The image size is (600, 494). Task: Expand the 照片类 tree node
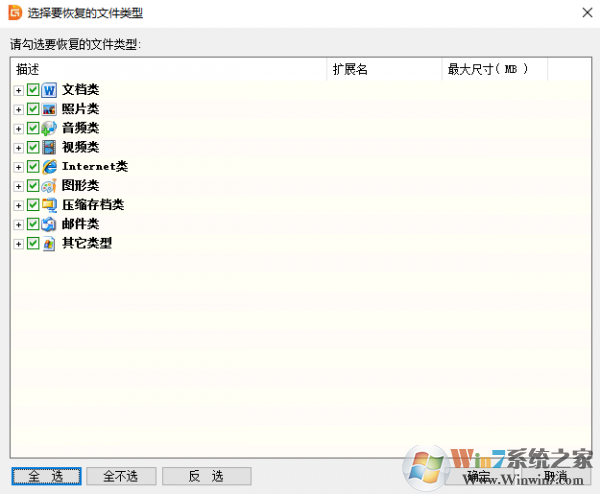(18, 110)
